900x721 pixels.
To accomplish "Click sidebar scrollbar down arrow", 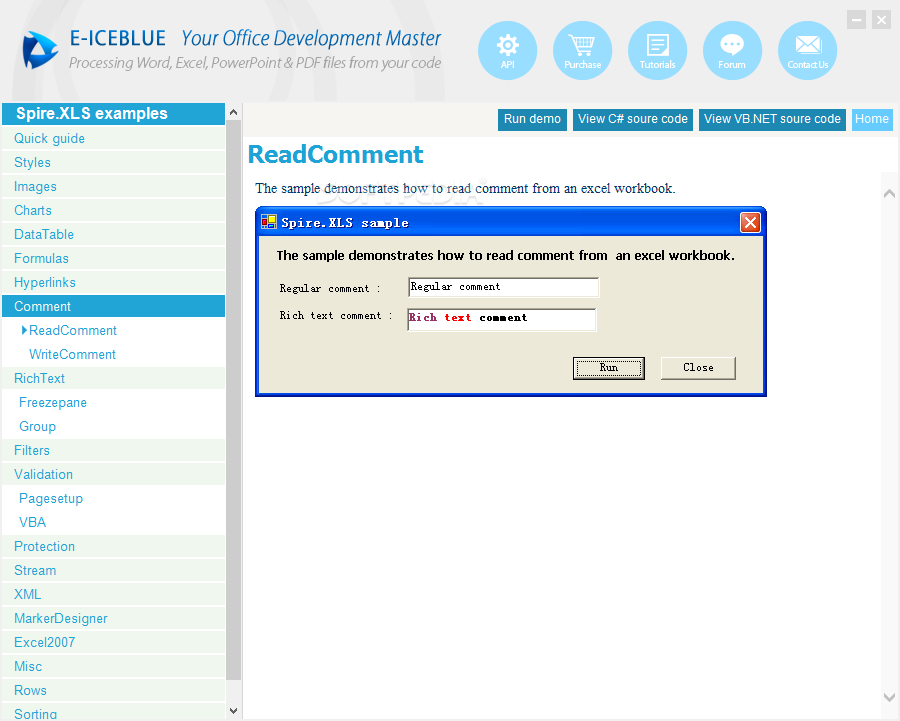I will click(234, 711).
